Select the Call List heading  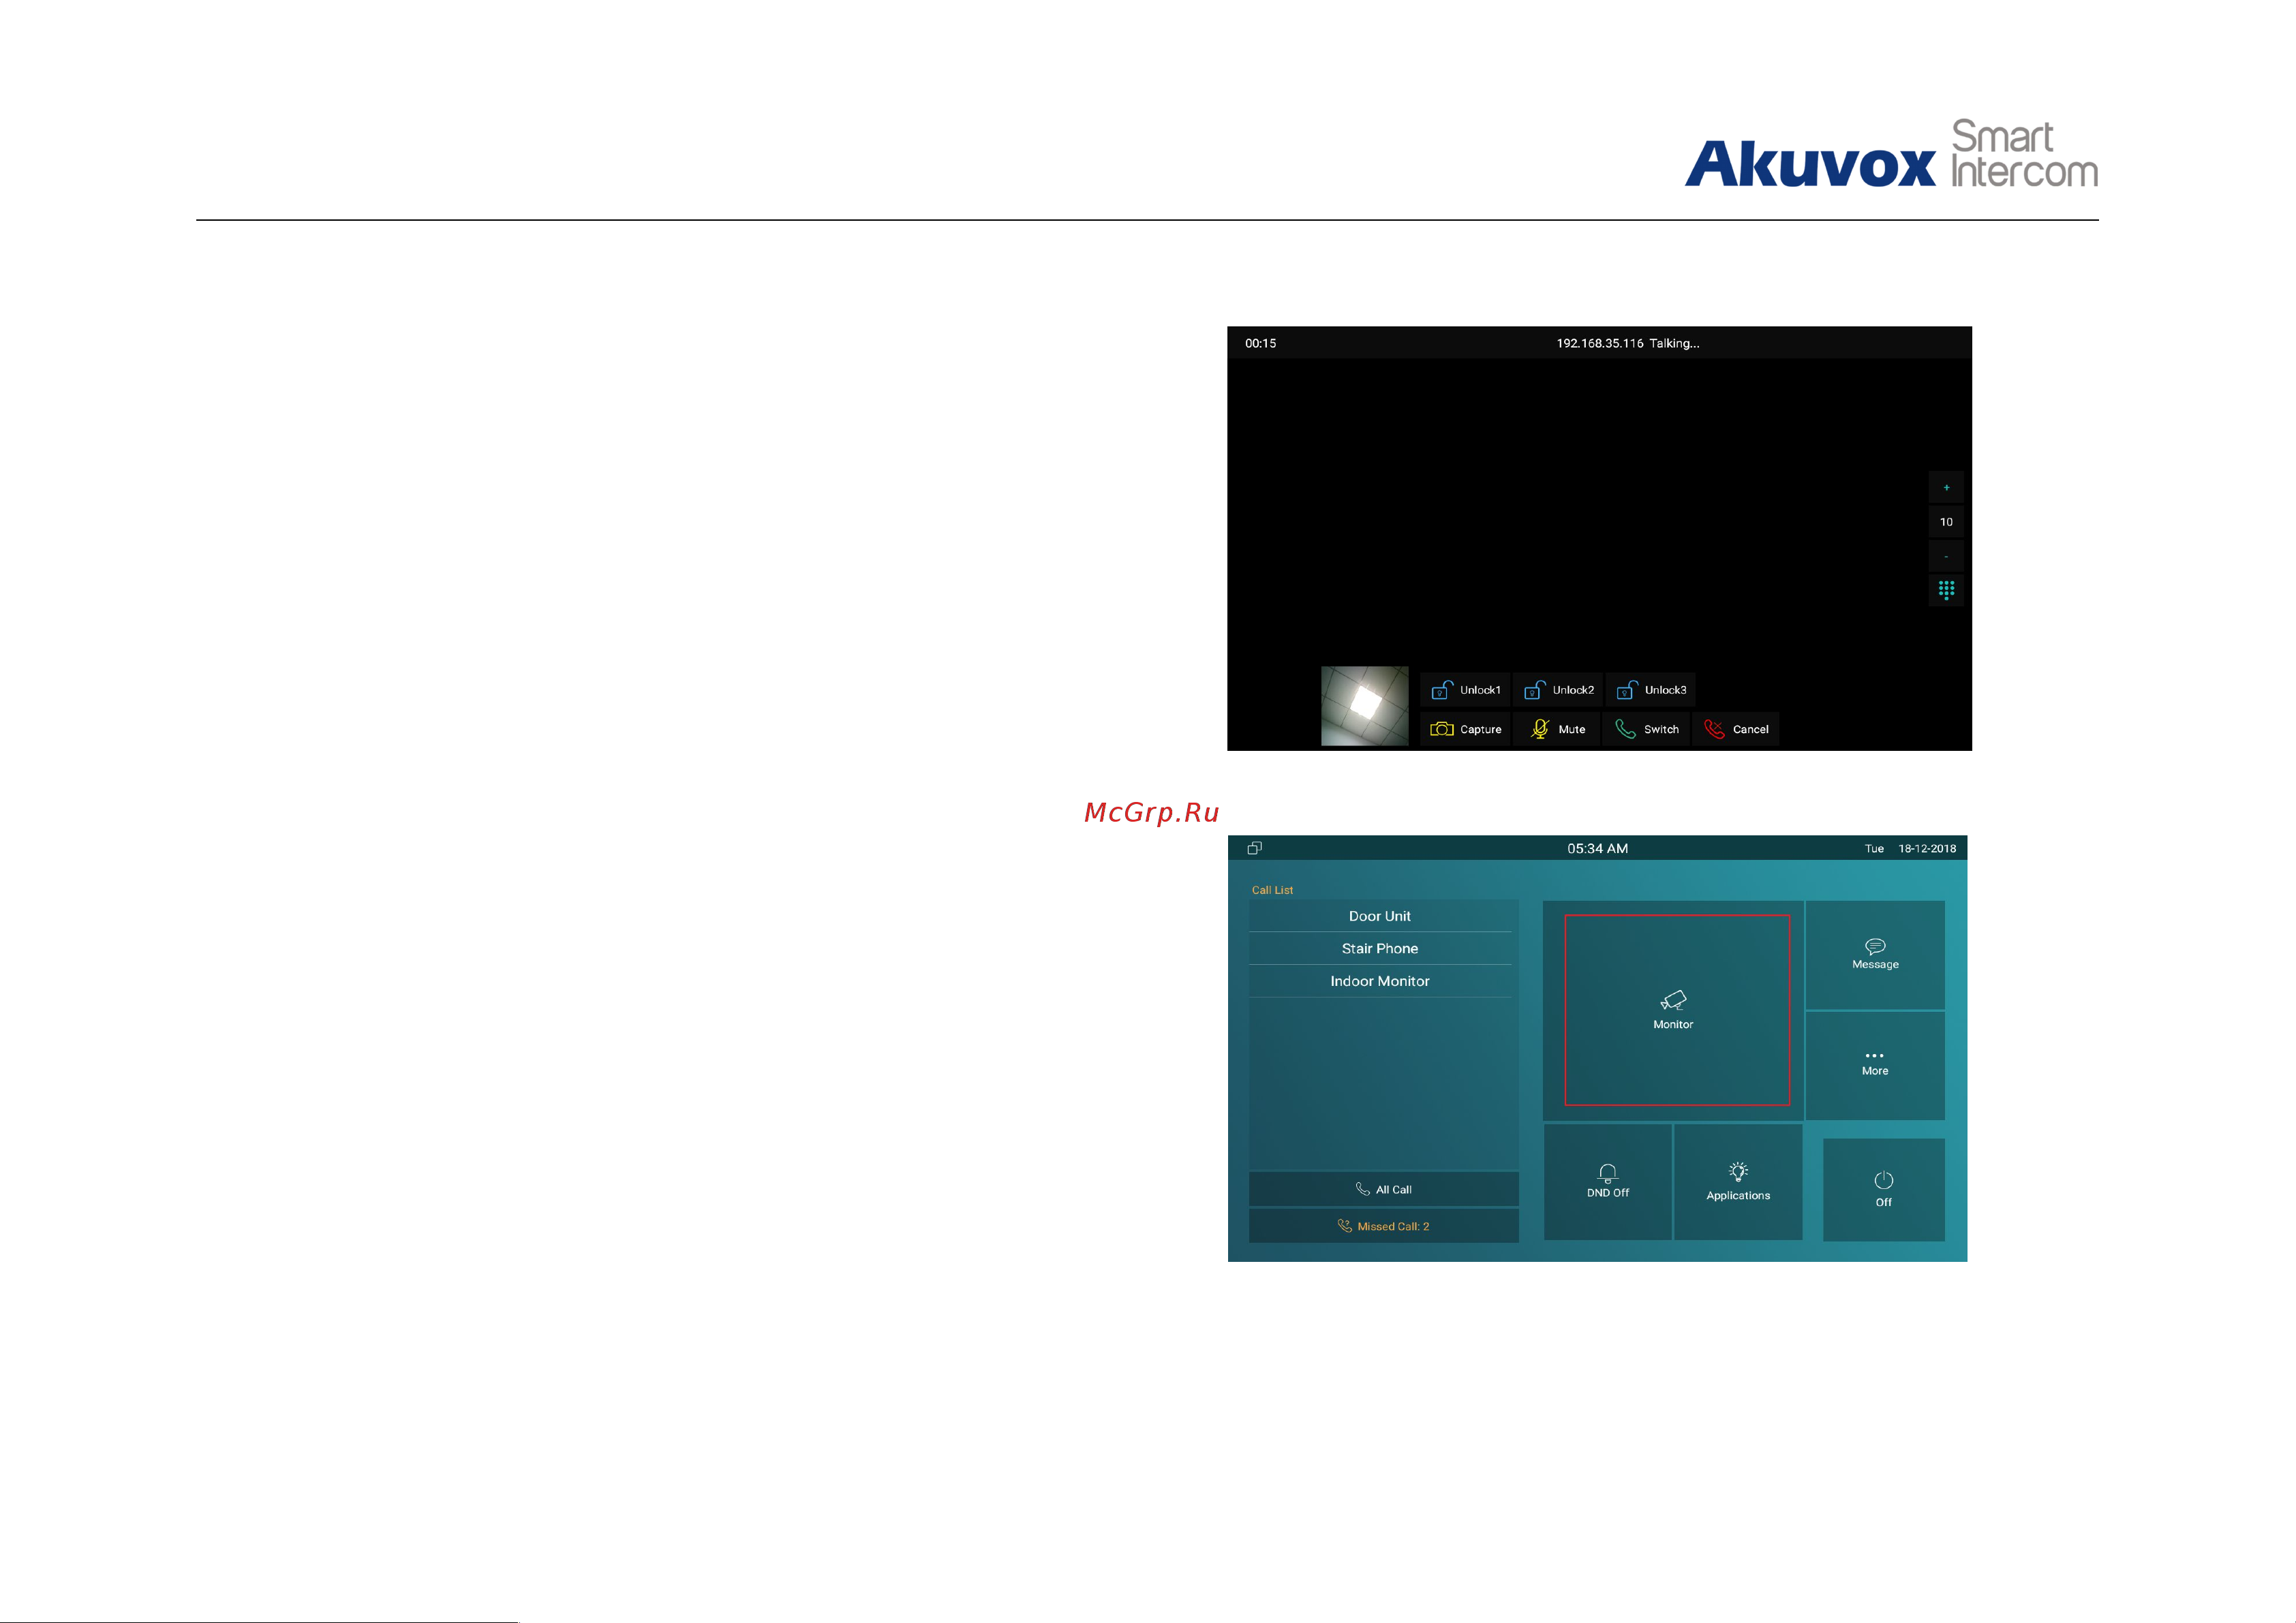[1272, 890]
